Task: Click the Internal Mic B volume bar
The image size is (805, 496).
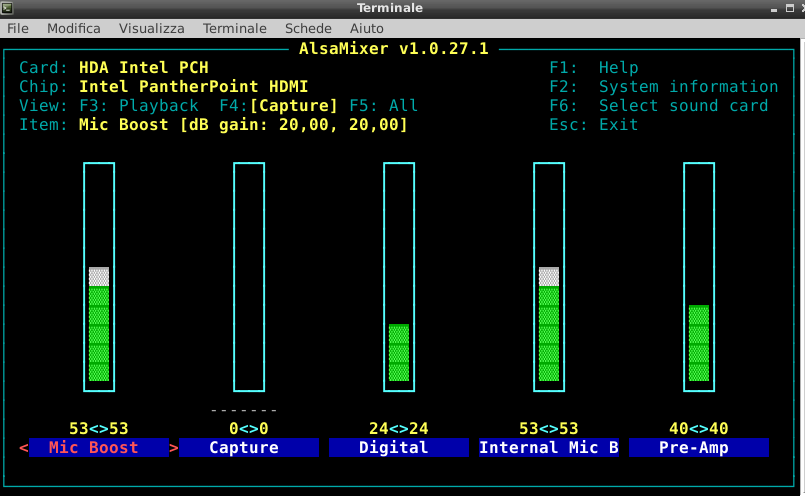Action: pos(549,277)
